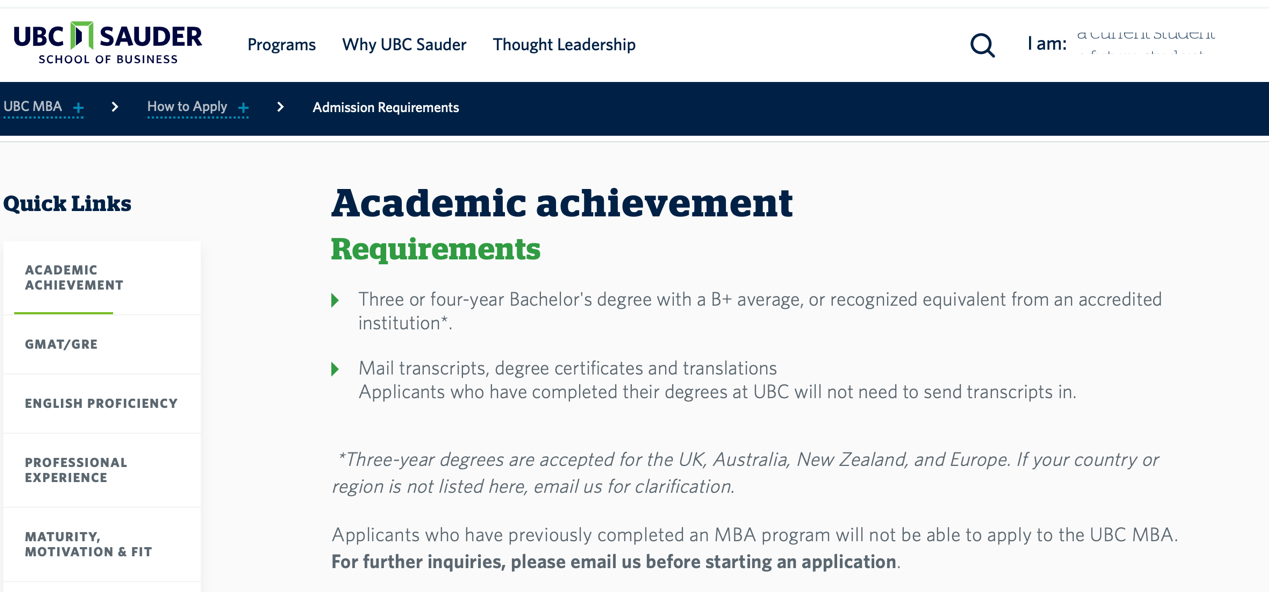Jump to Academic Achievement quick link
1269x592 pixels.
point(102,278)
